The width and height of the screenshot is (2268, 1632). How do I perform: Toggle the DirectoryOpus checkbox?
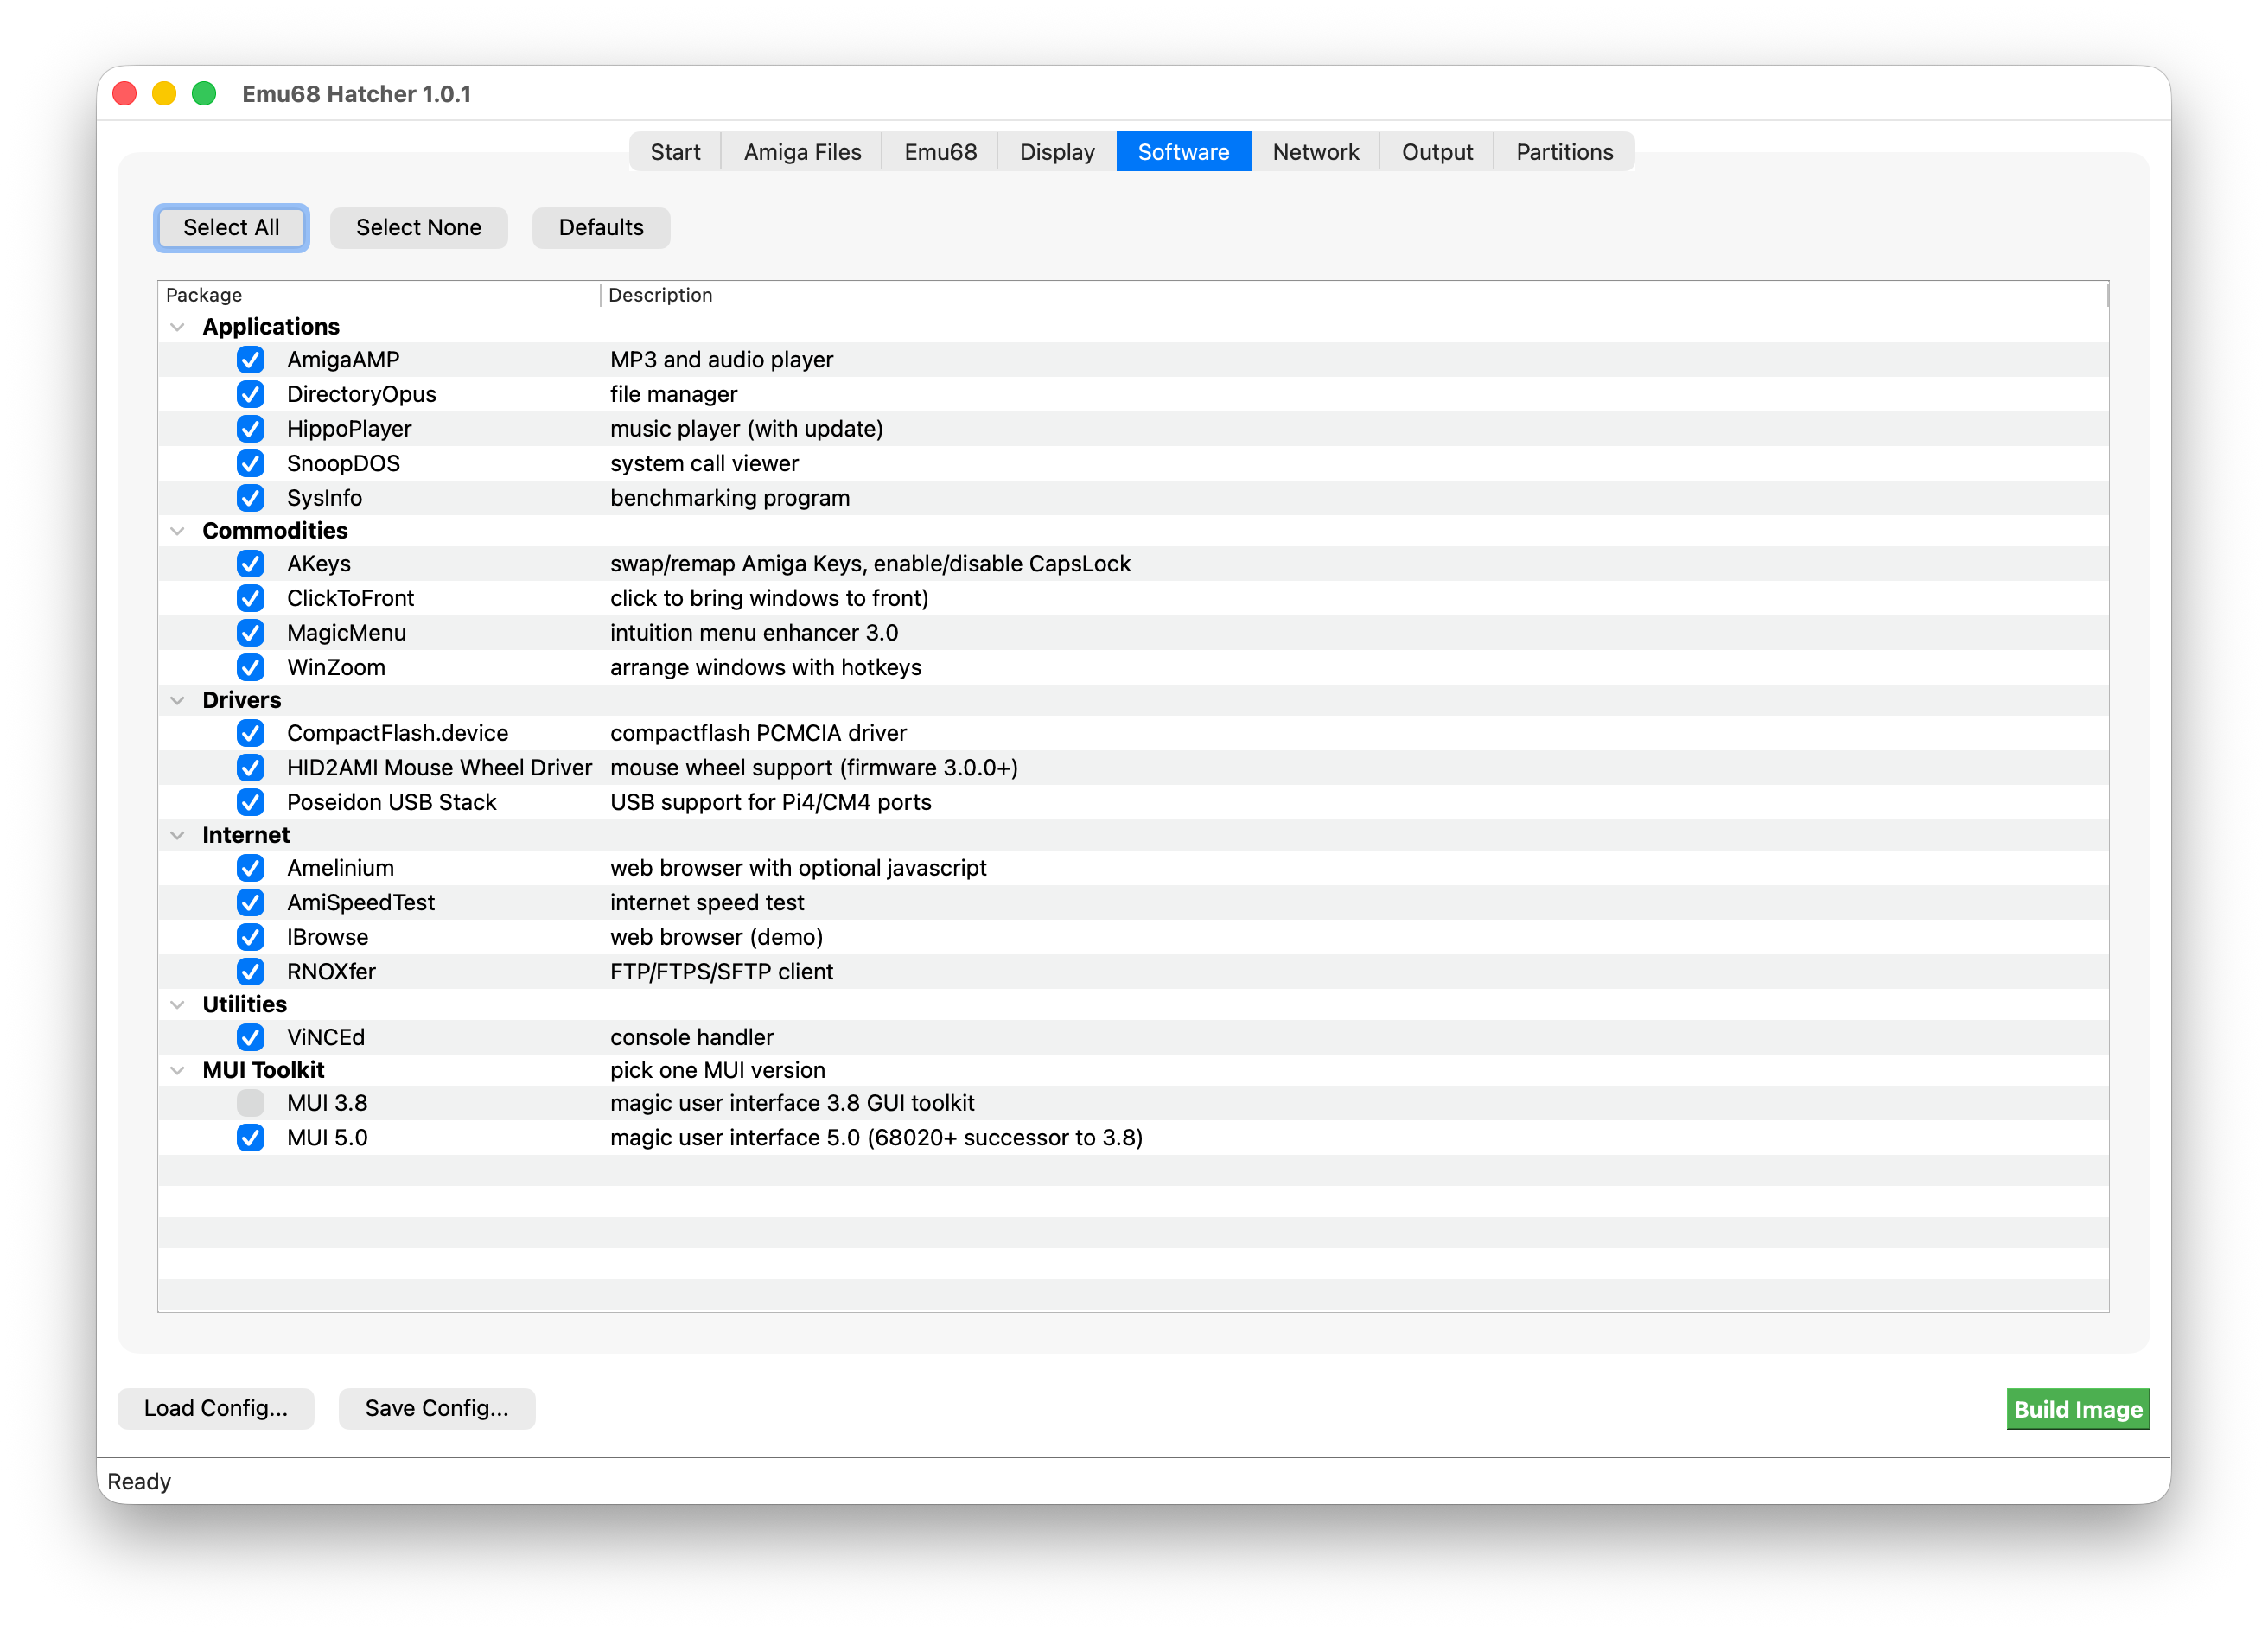click(250, 394)
